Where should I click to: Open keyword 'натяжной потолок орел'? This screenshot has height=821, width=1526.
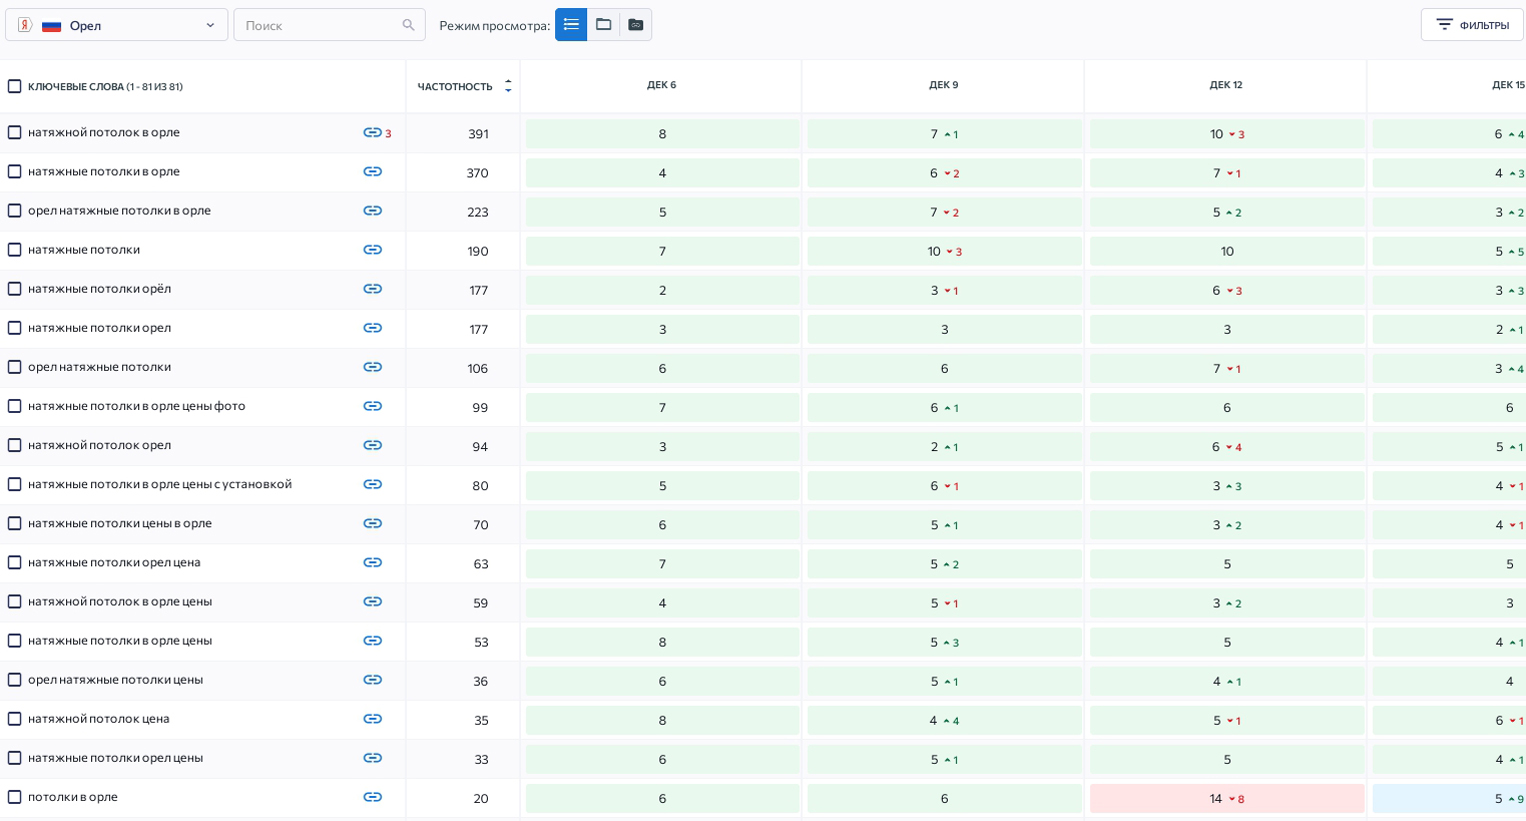pos(99,444)
